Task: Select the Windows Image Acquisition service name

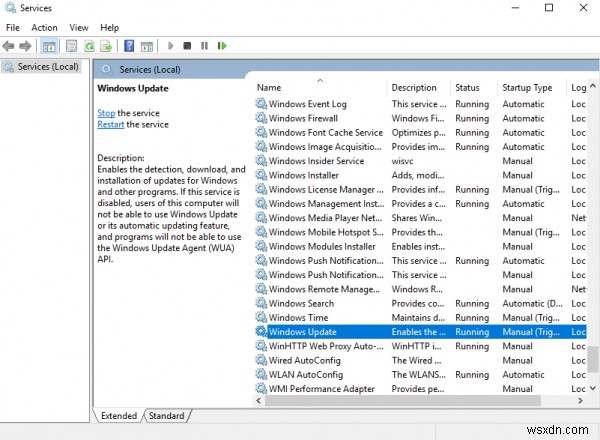Action: click(325, 147)
